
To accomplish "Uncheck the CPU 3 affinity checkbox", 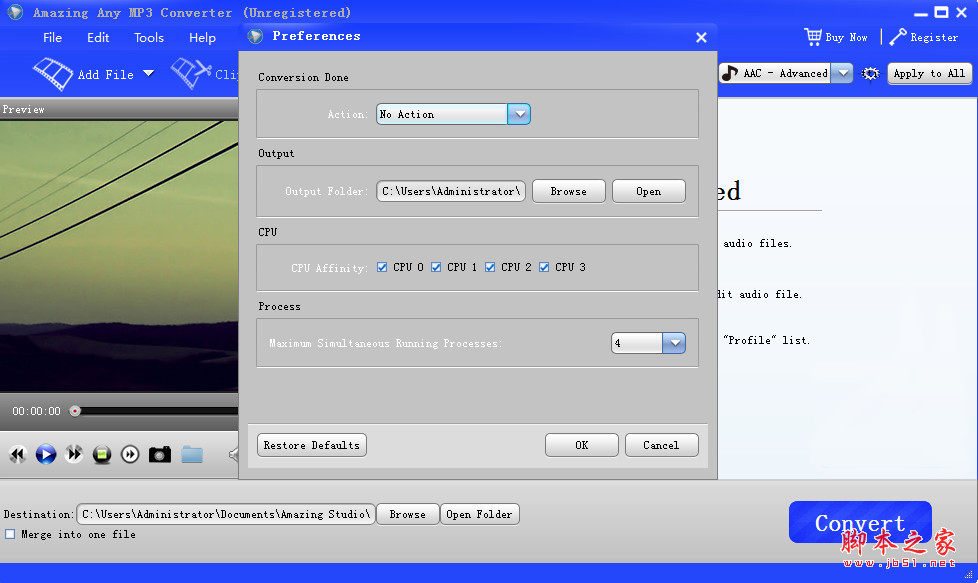I will pyautogui.click(x=545, y=267).
